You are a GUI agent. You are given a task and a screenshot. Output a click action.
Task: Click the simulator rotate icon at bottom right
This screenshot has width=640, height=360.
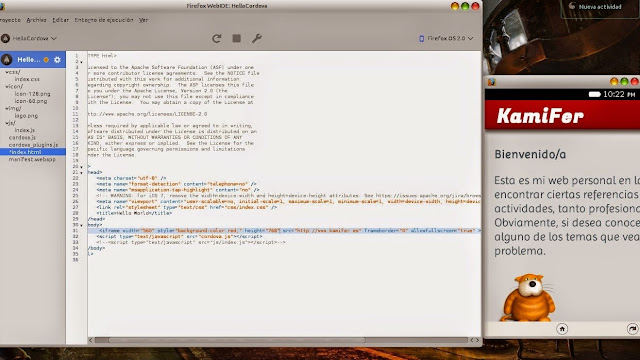(632, 329)
